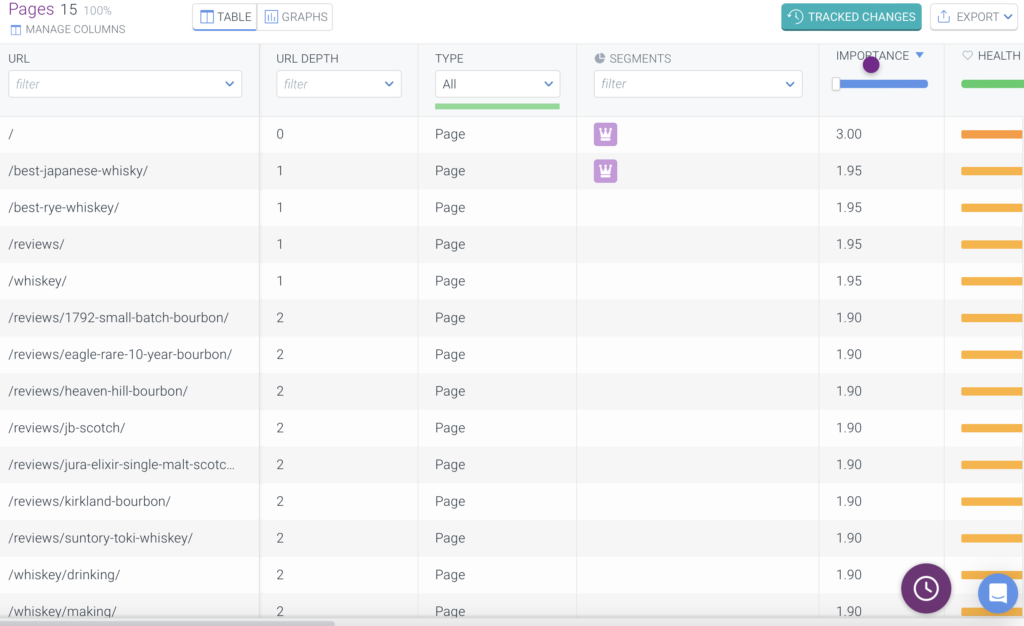
Task: Select the /whiskey/drinking/ URL
Action: pyautogui.click(x=65, y=574)
